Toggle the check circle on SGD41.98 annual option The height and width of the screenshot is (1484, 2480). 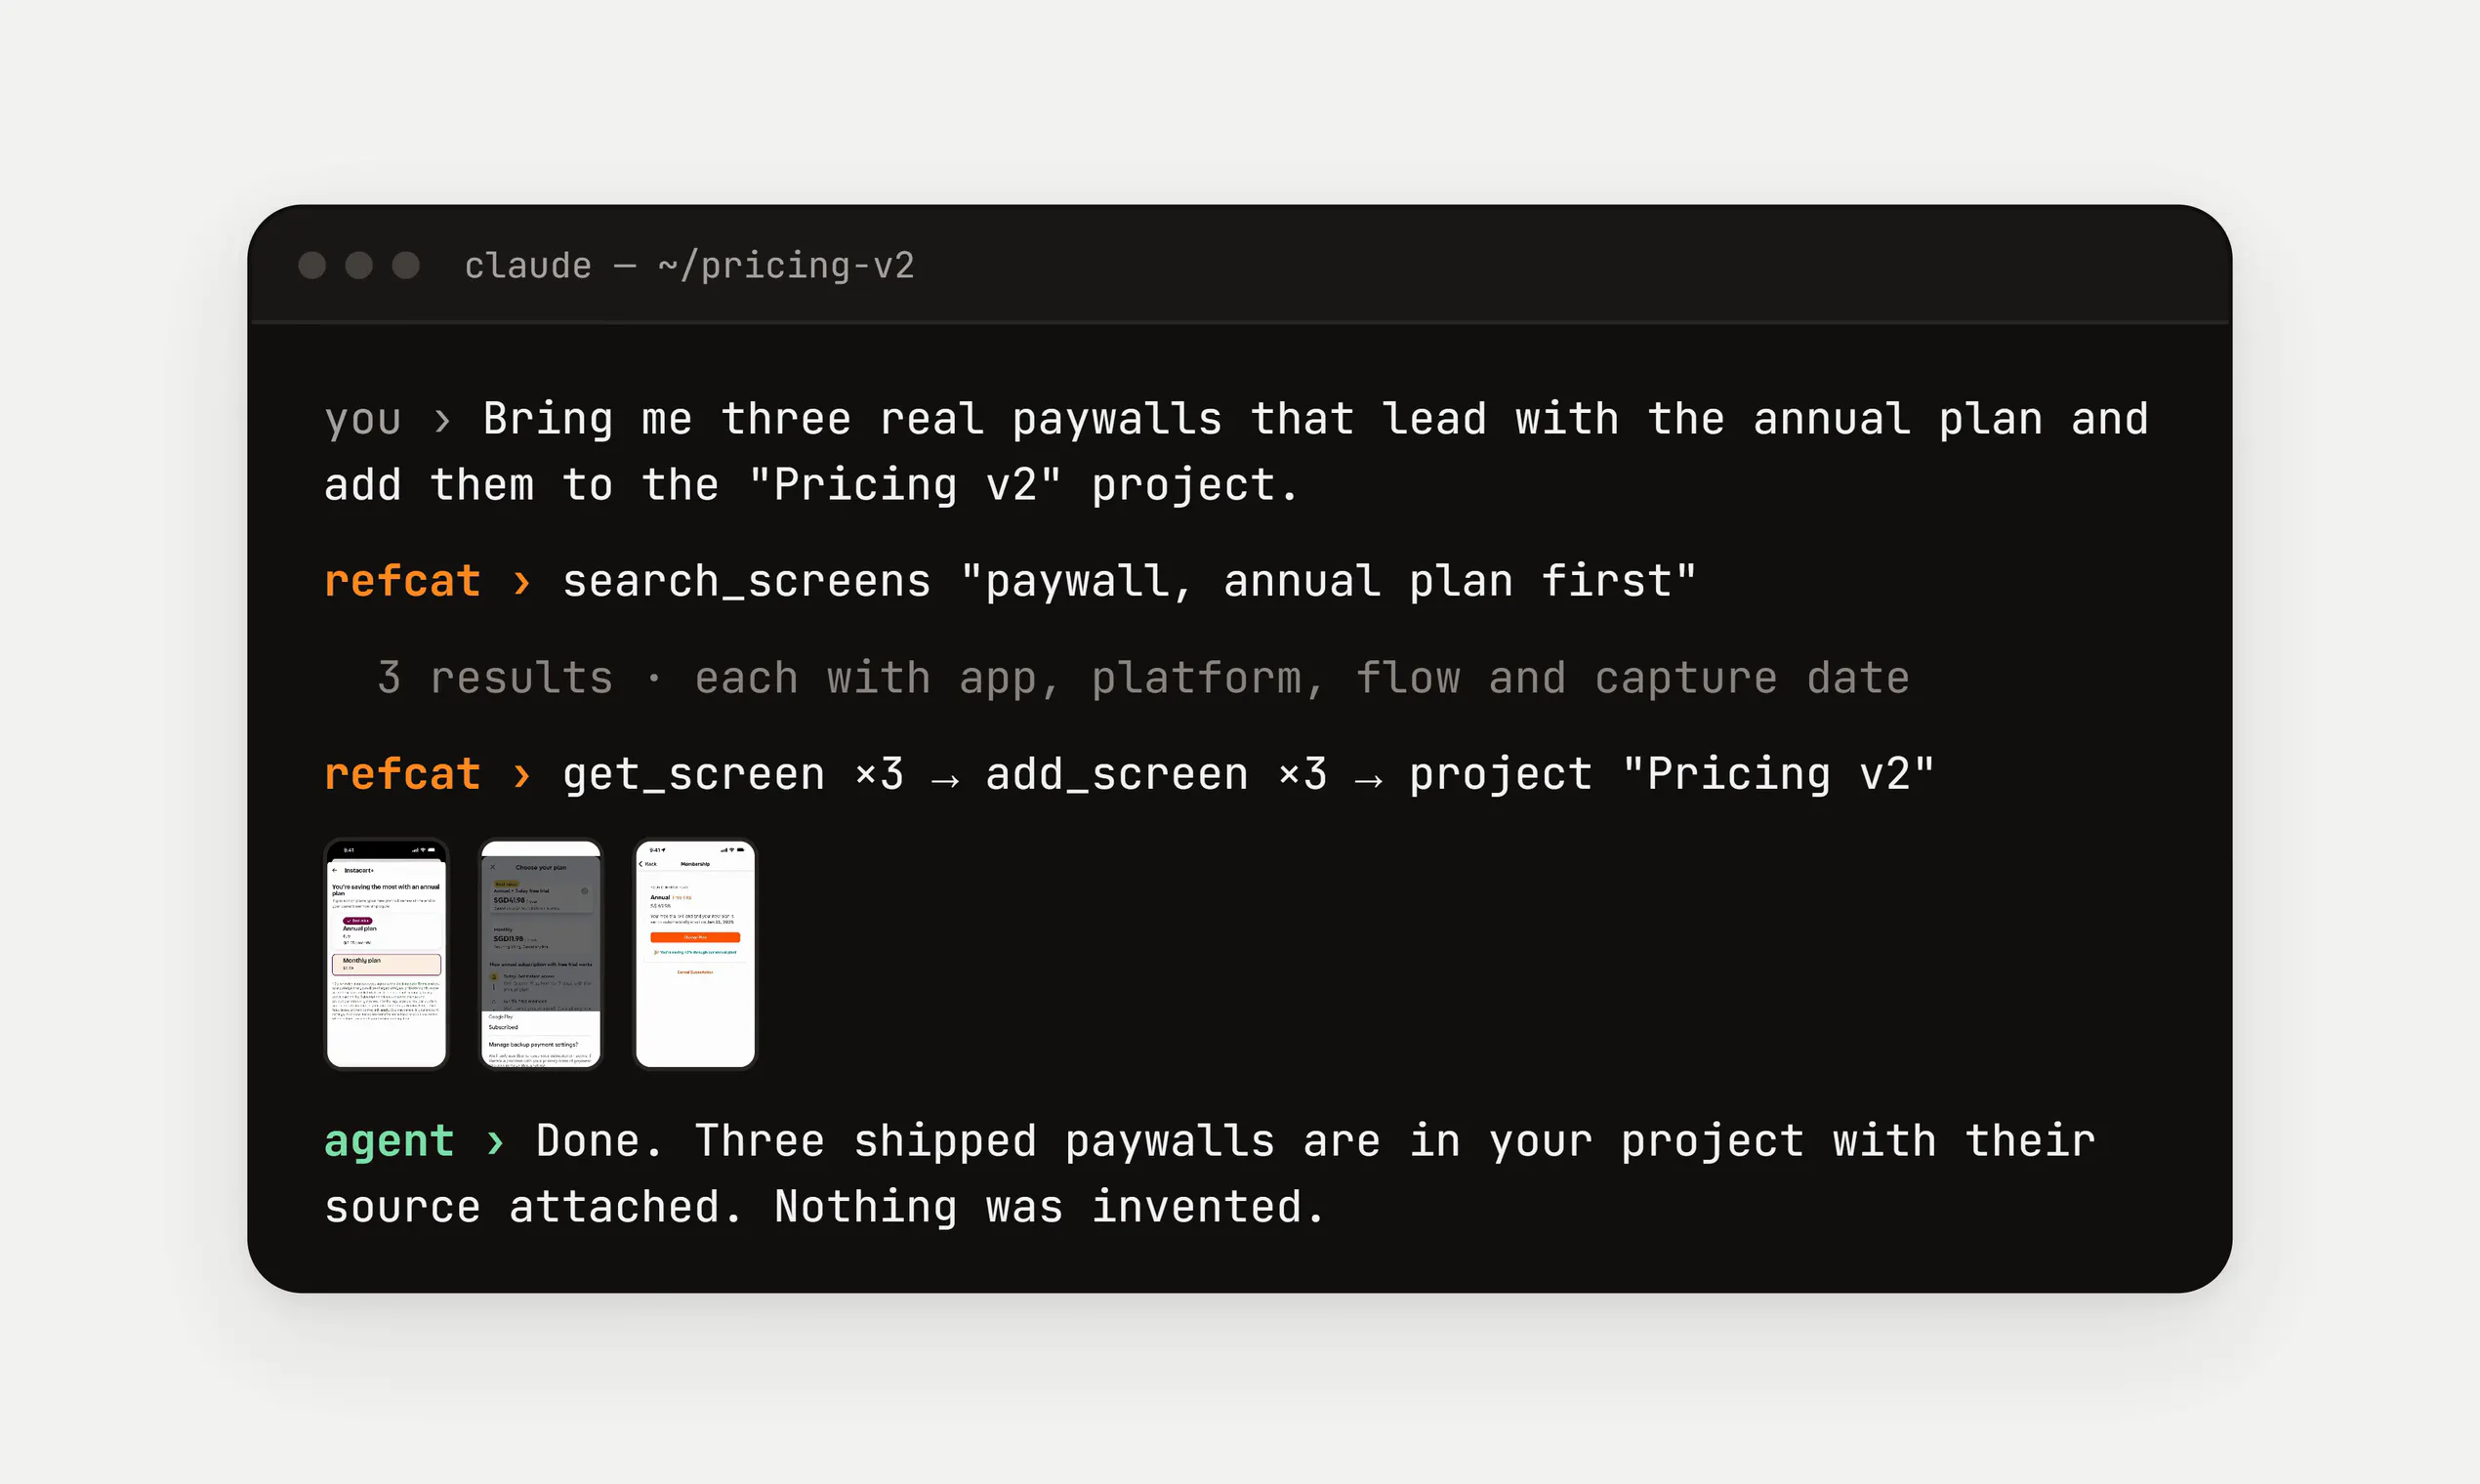[x=585, y=891]
